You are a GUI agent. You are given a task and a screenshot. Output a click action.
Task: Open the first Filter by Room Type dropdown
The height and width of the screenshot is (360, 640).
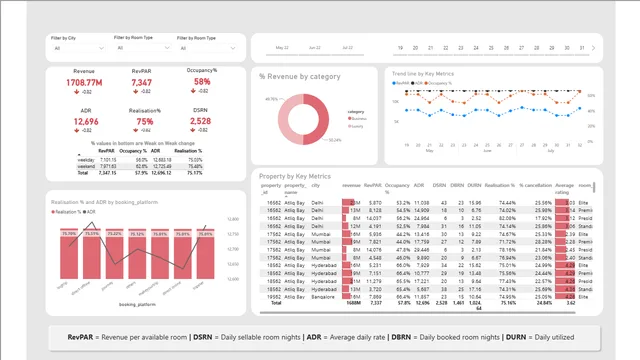143,48
